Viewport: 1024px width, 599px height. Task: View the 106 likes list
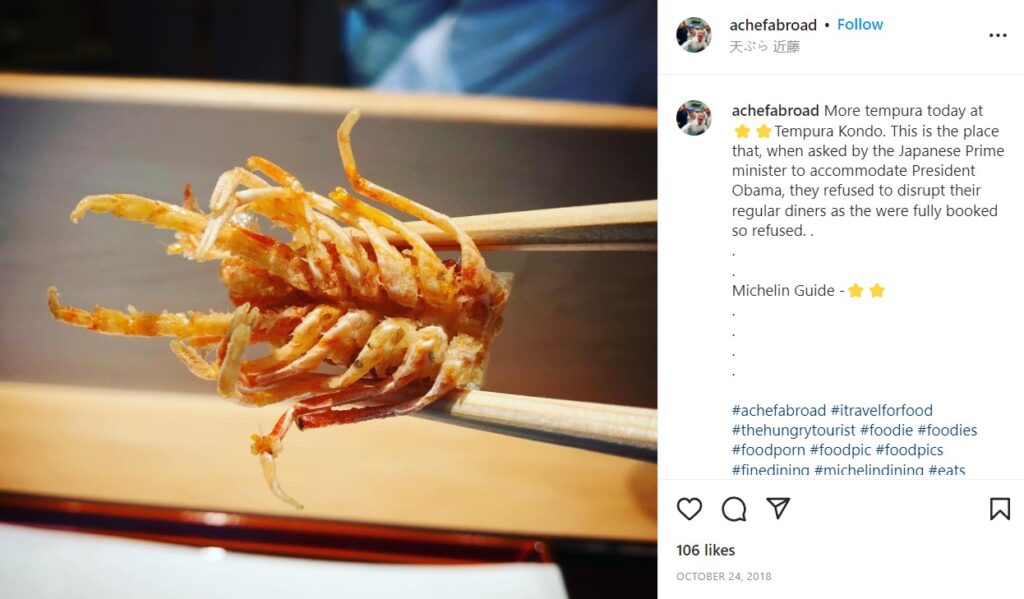705,550
